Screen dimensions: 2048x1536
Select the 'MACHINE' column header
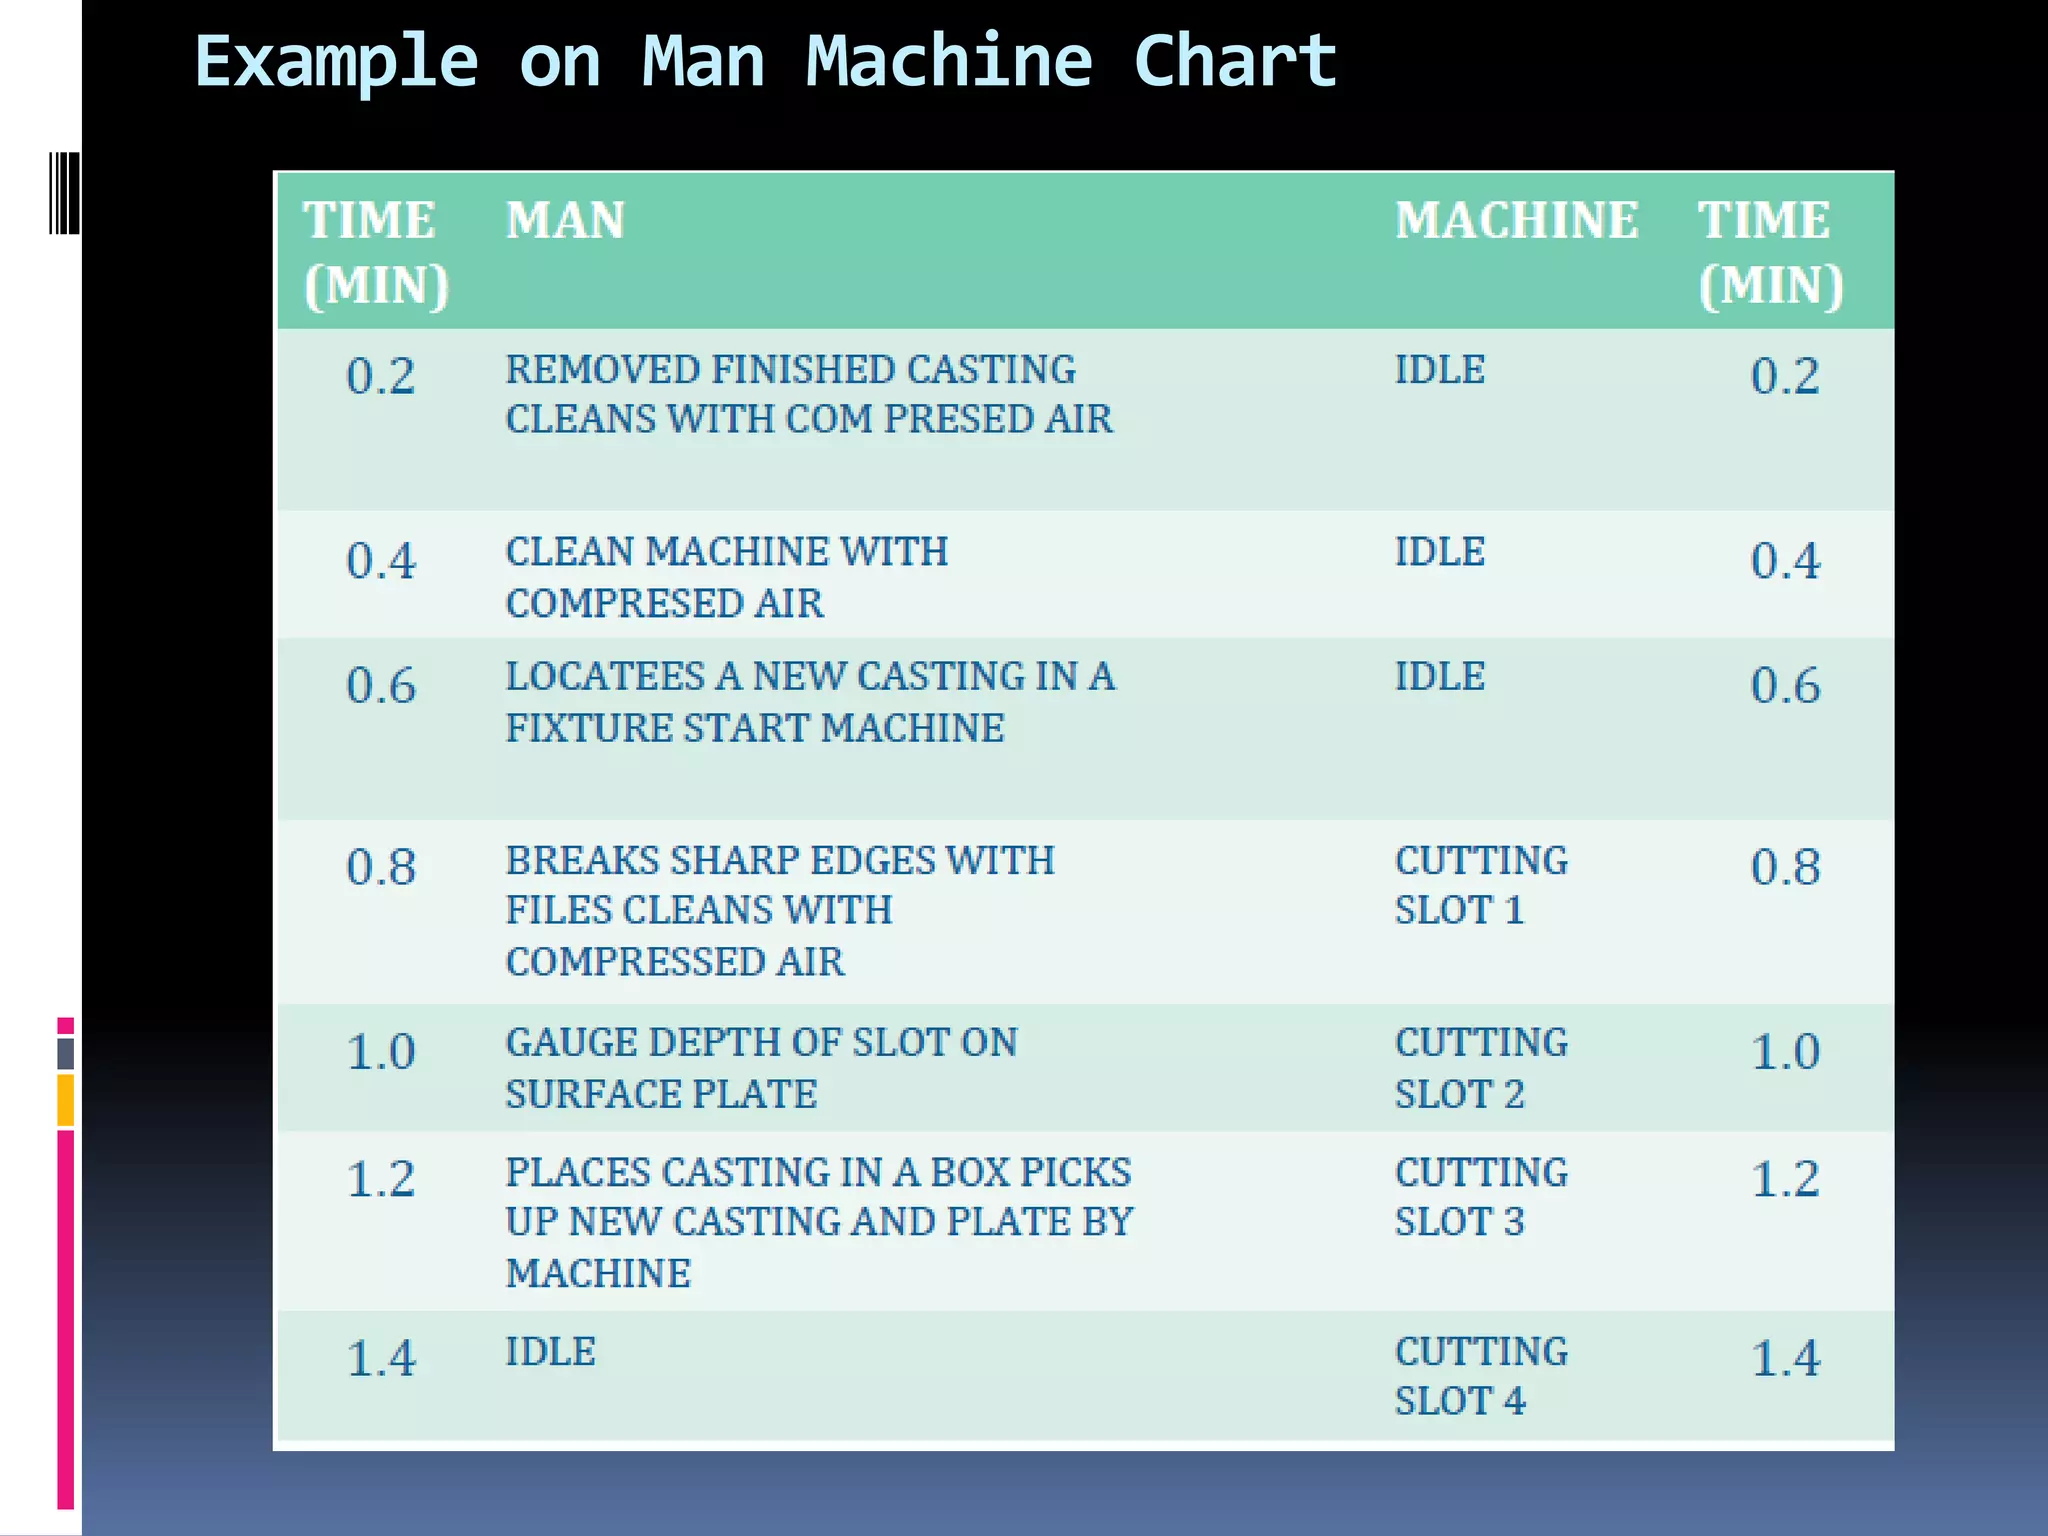coord(1517,220)
